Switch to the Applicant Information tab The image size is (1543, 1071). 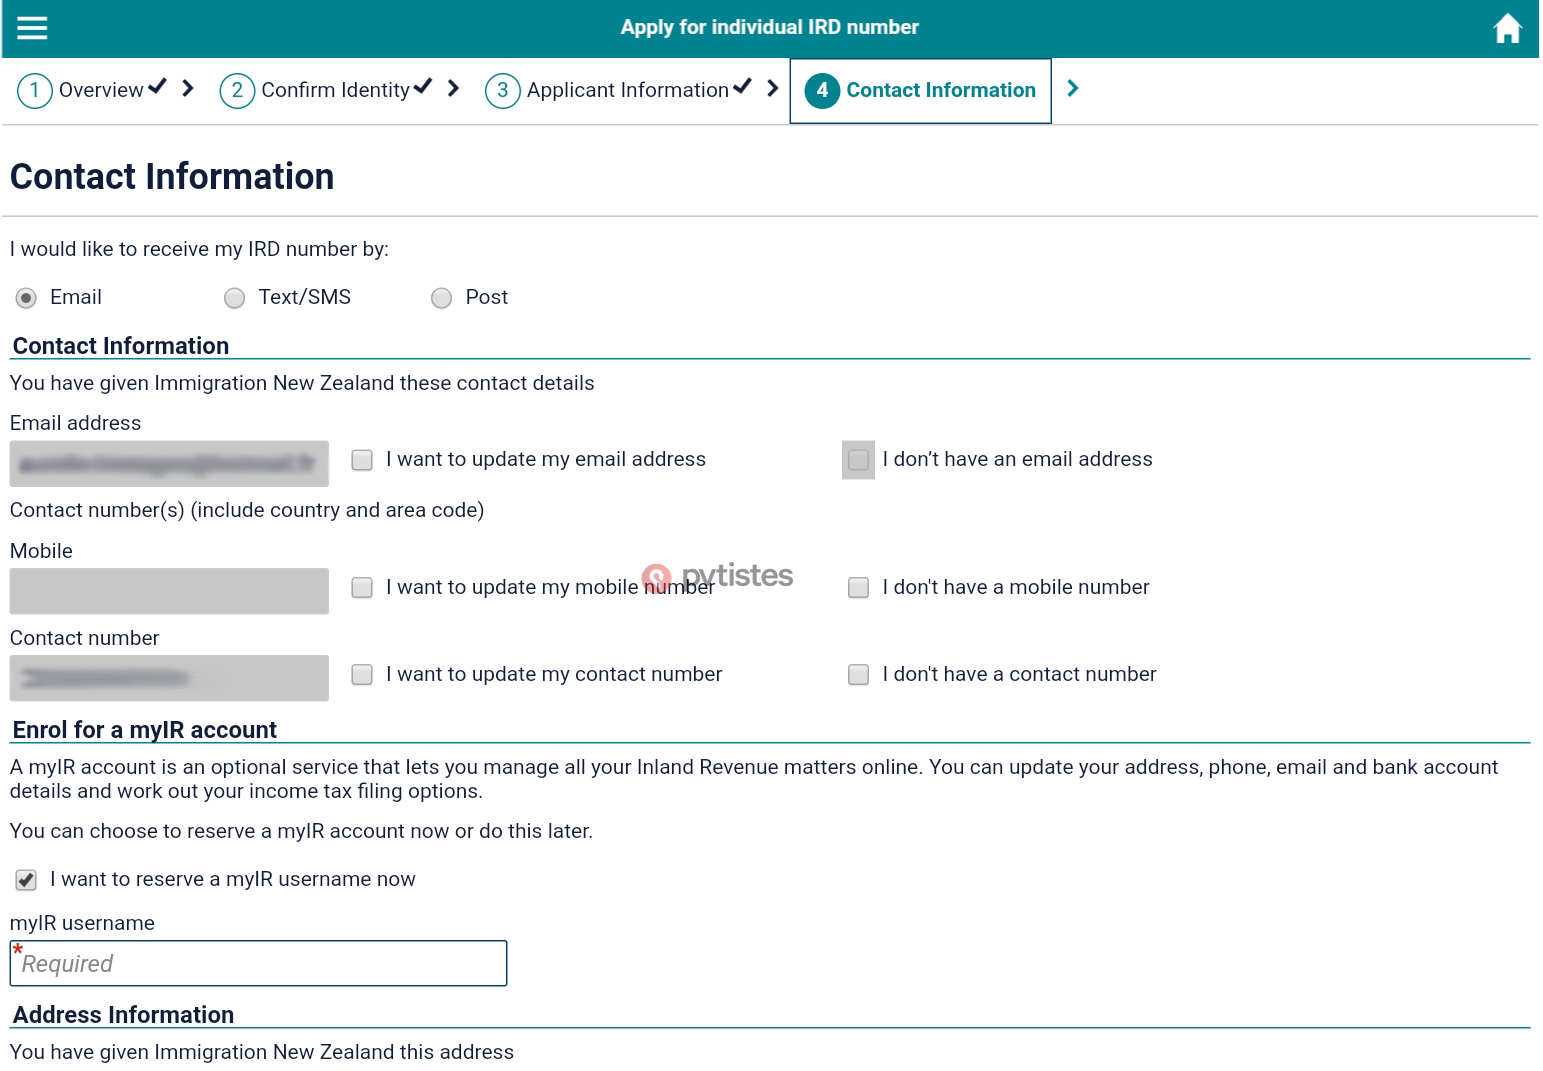click(x=627, y=91)
